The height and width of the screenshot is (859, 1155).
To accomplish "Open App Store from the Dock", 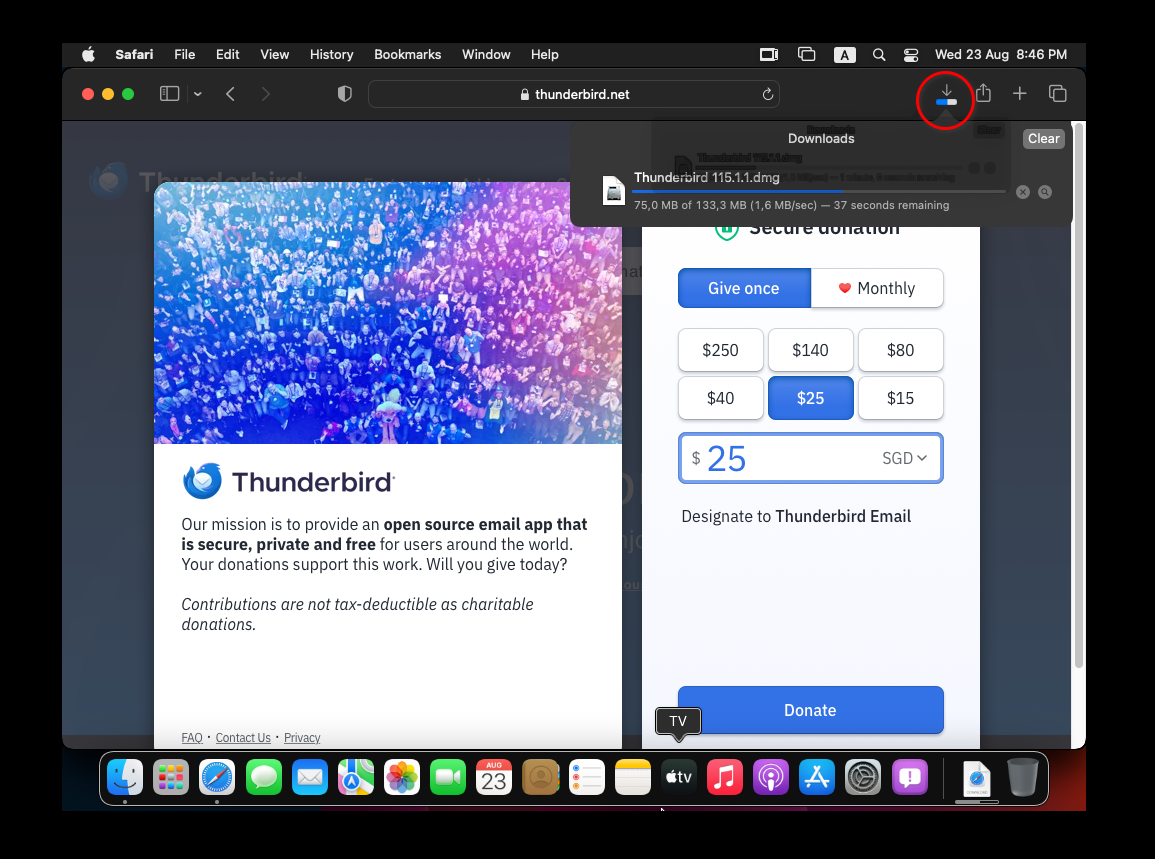I will tap(817, 777).
